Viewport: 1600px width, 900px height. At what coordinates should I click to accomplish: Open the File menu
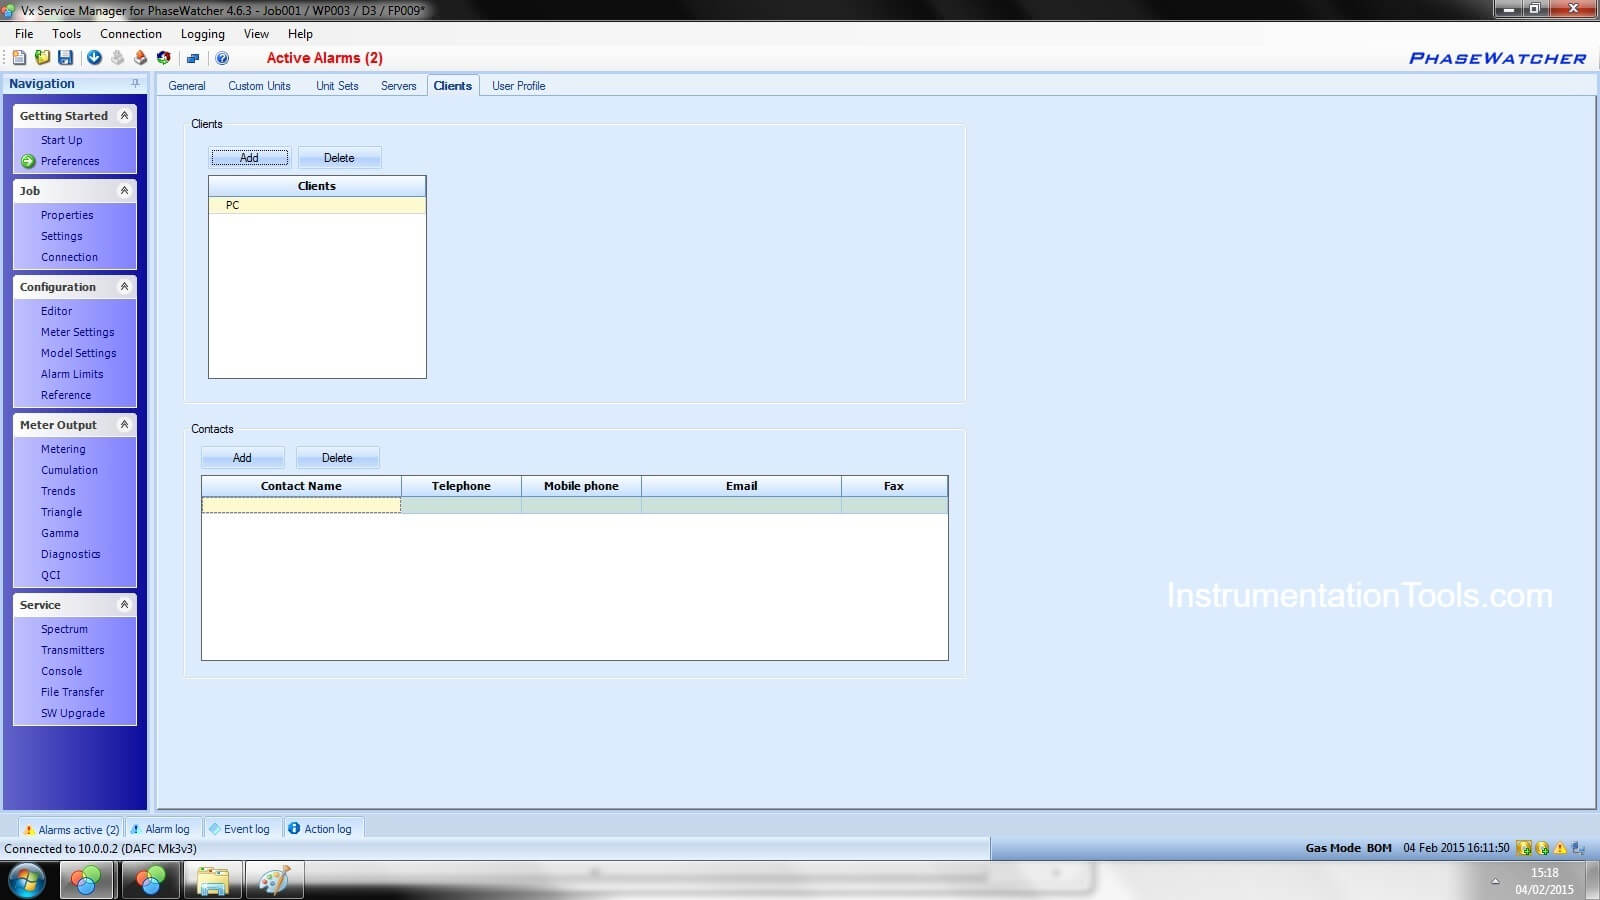coord(24,34)
